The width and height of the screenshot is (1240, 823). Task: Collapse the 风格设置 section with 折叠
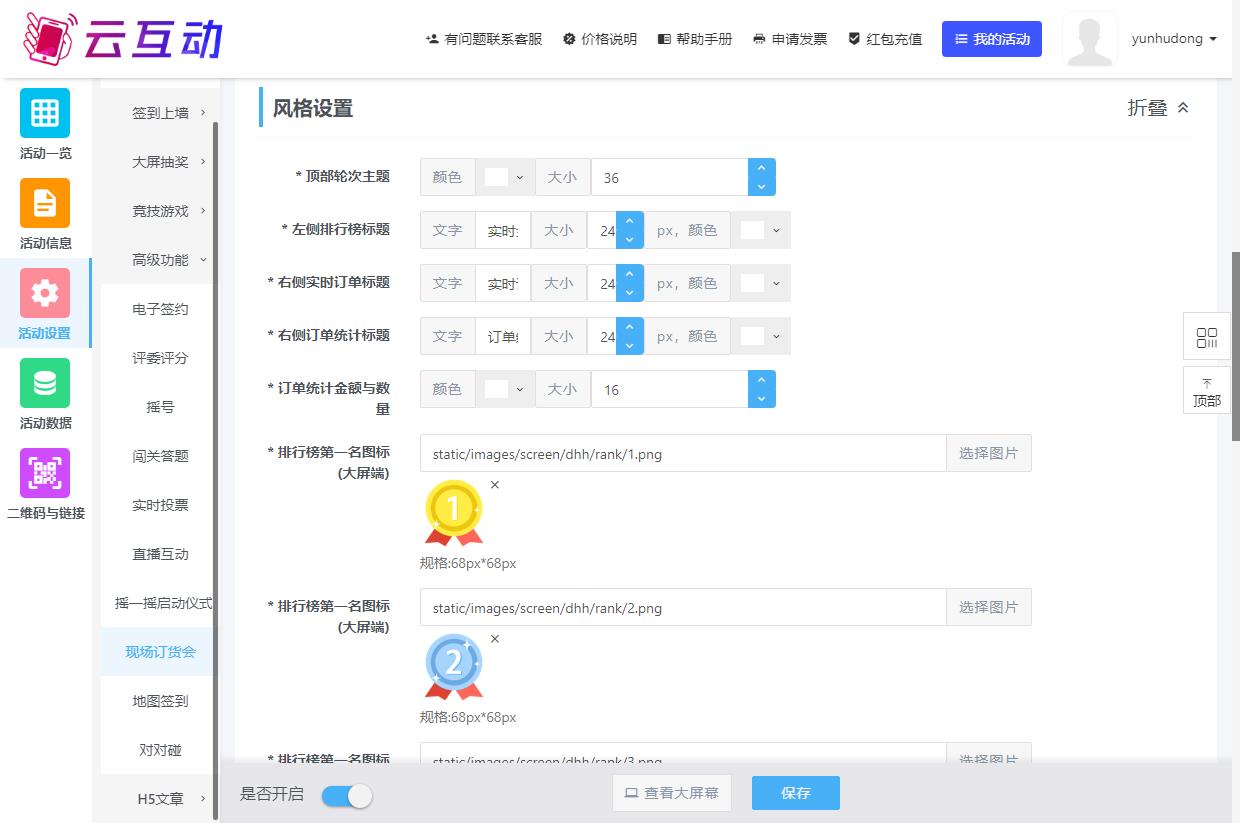pyautogui.click(x=1158, y=108)
